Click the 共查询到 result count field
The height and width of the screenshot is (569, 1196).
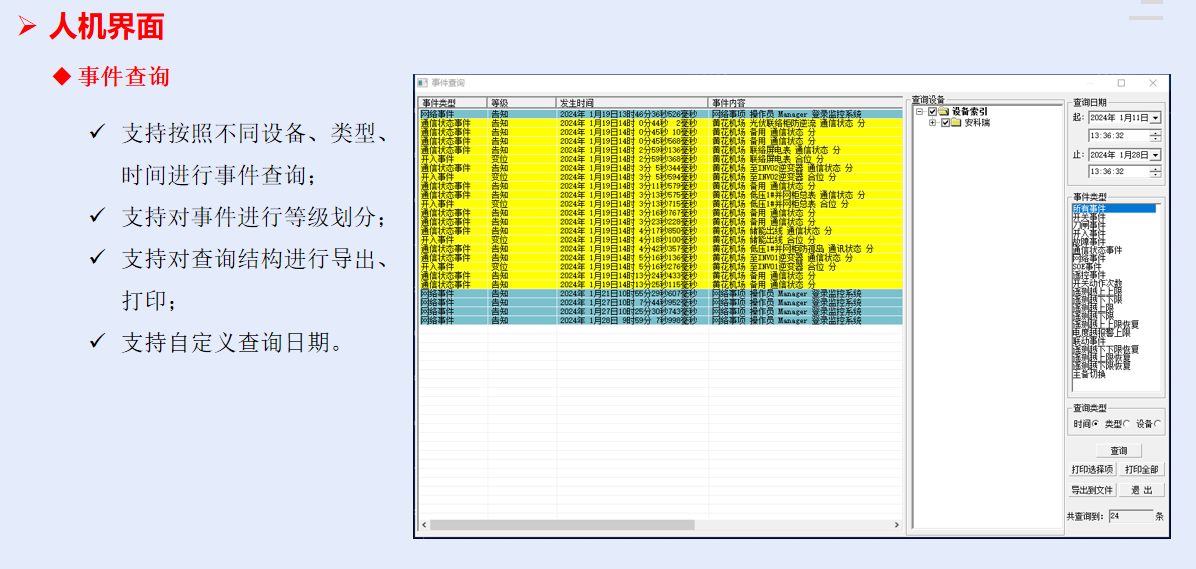click(1130, 516)
